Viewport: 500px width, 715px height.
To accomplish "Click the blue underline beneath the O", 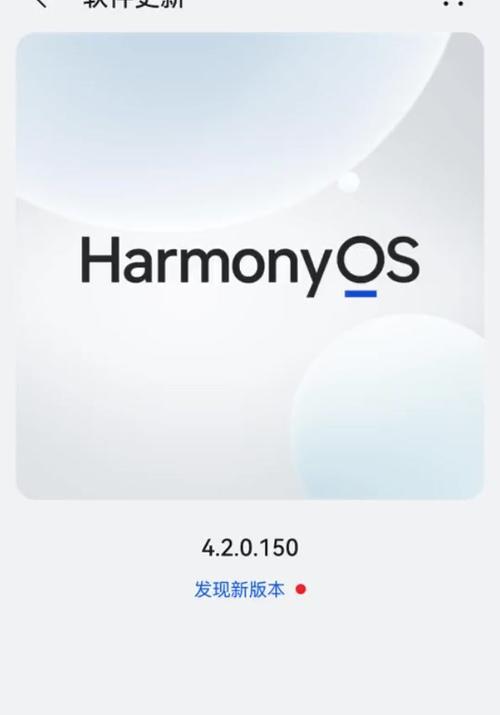I will coord(361,294).
